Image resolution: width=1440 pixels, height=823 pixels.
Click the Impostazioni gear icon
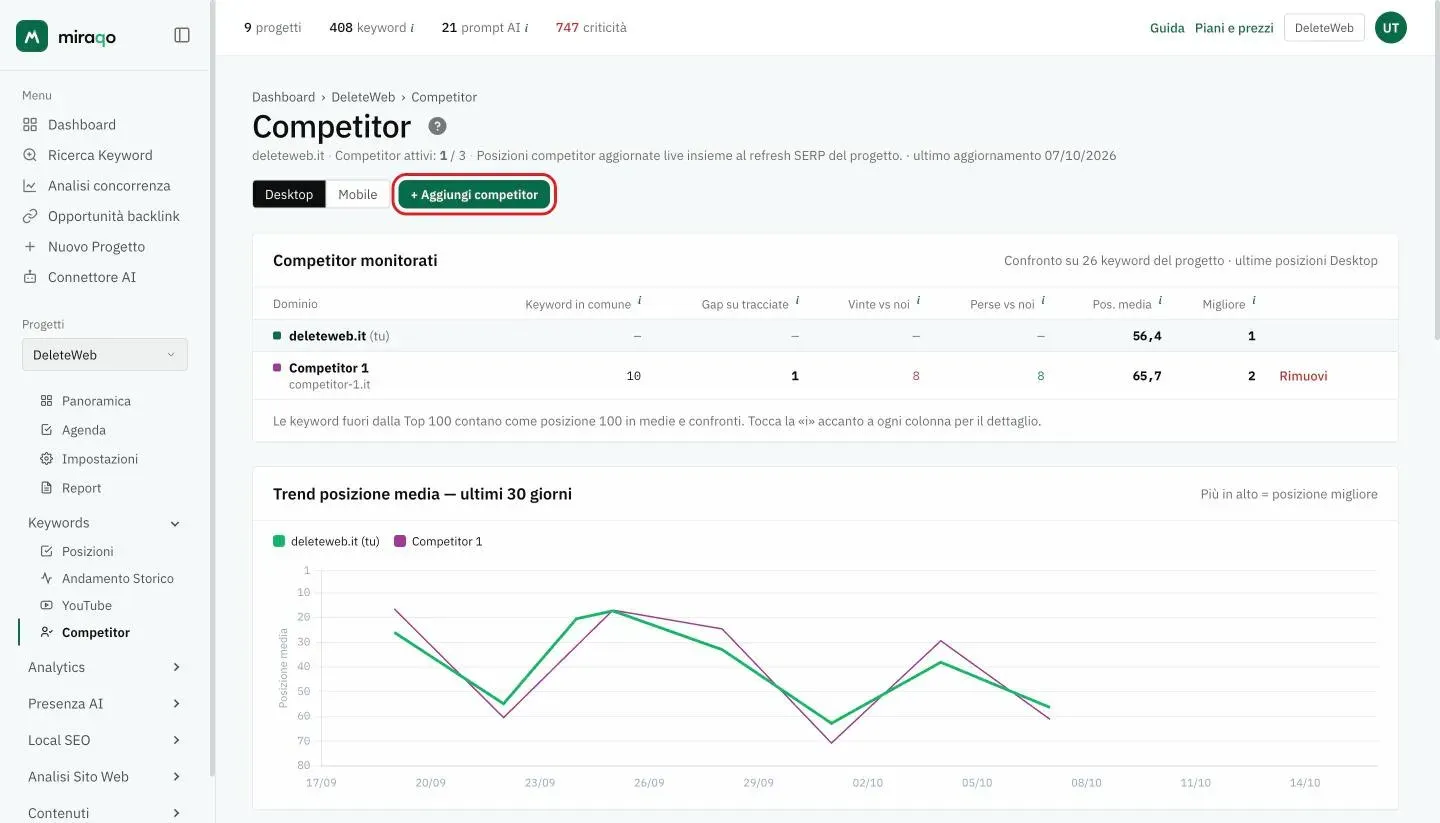[46, 459]
